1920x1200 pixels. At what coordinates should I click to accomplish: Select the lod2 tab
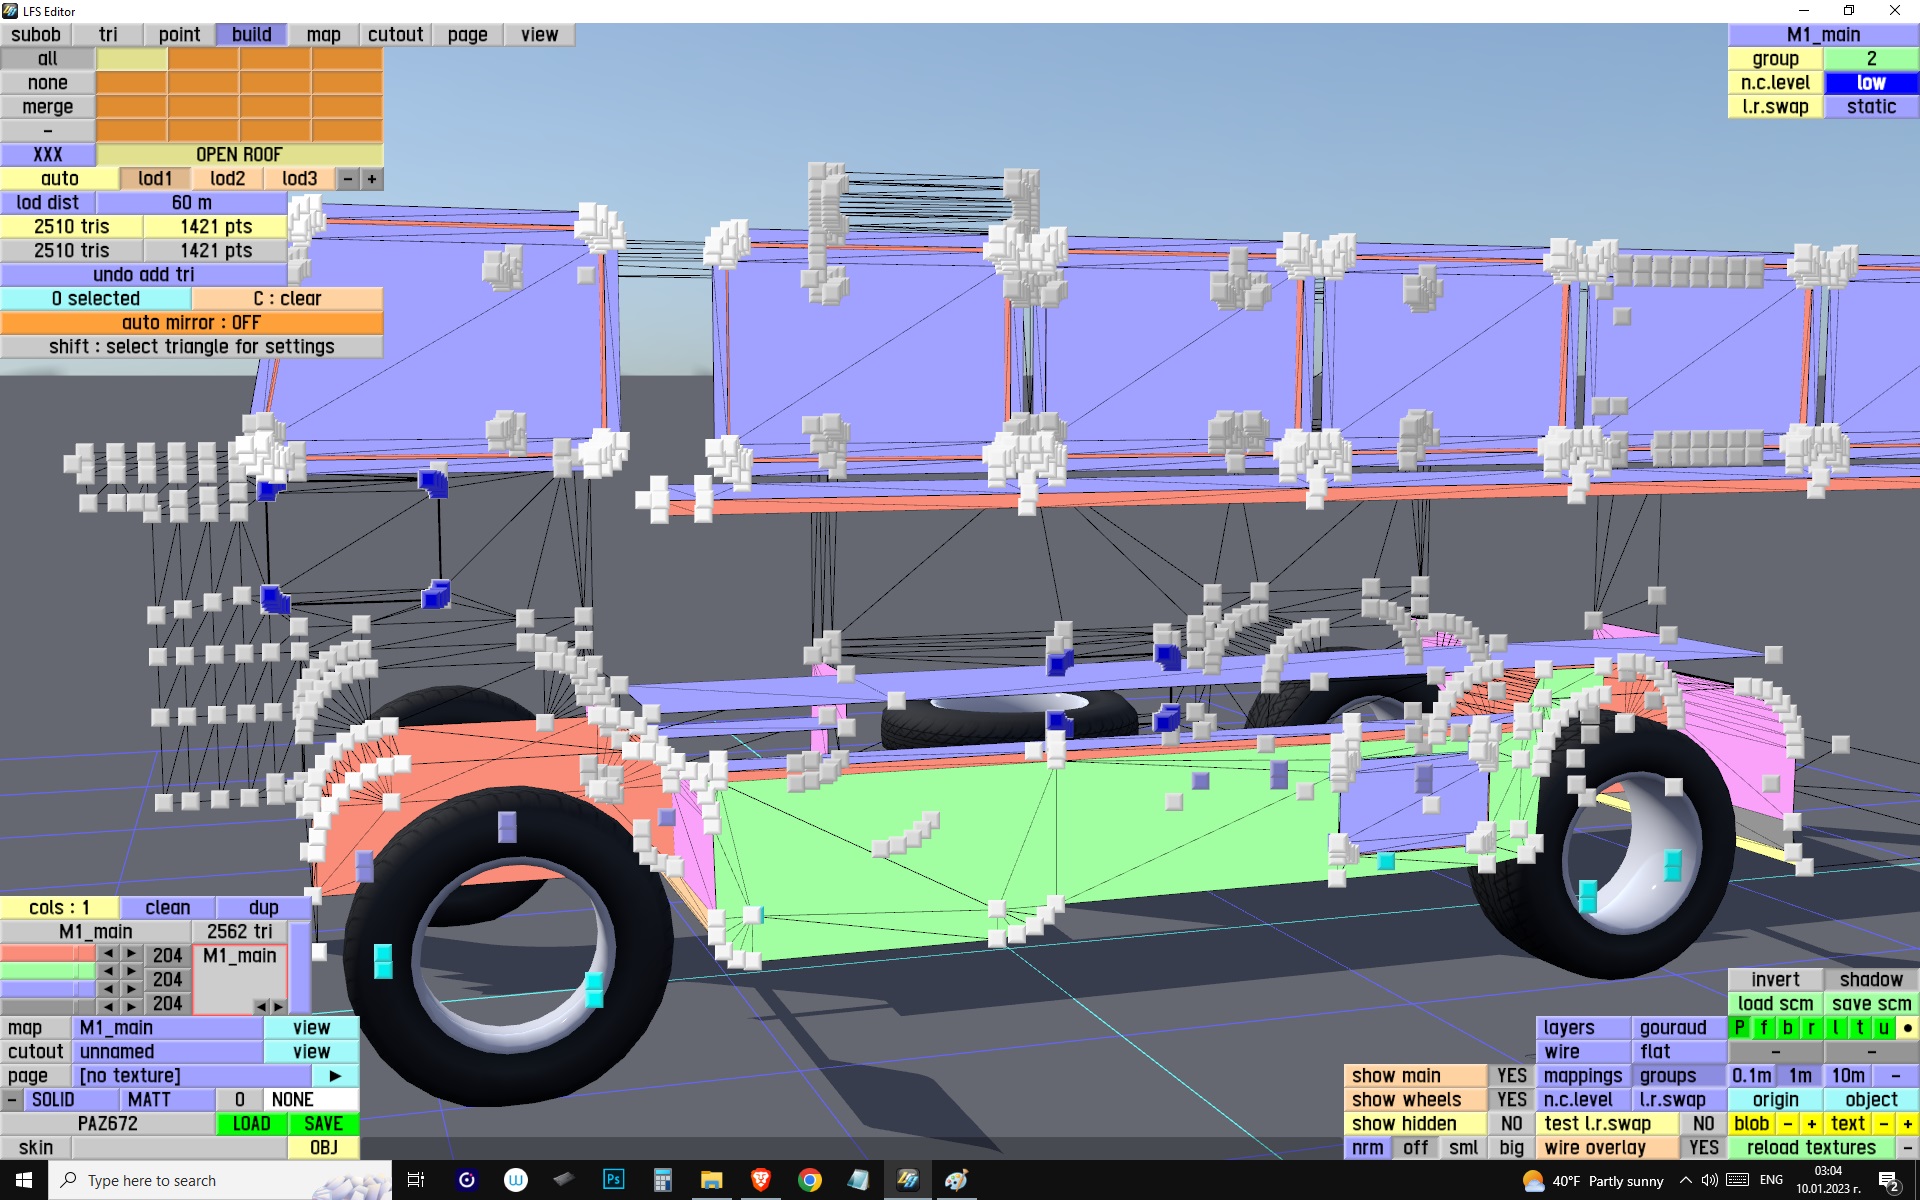tap(227, 179)
